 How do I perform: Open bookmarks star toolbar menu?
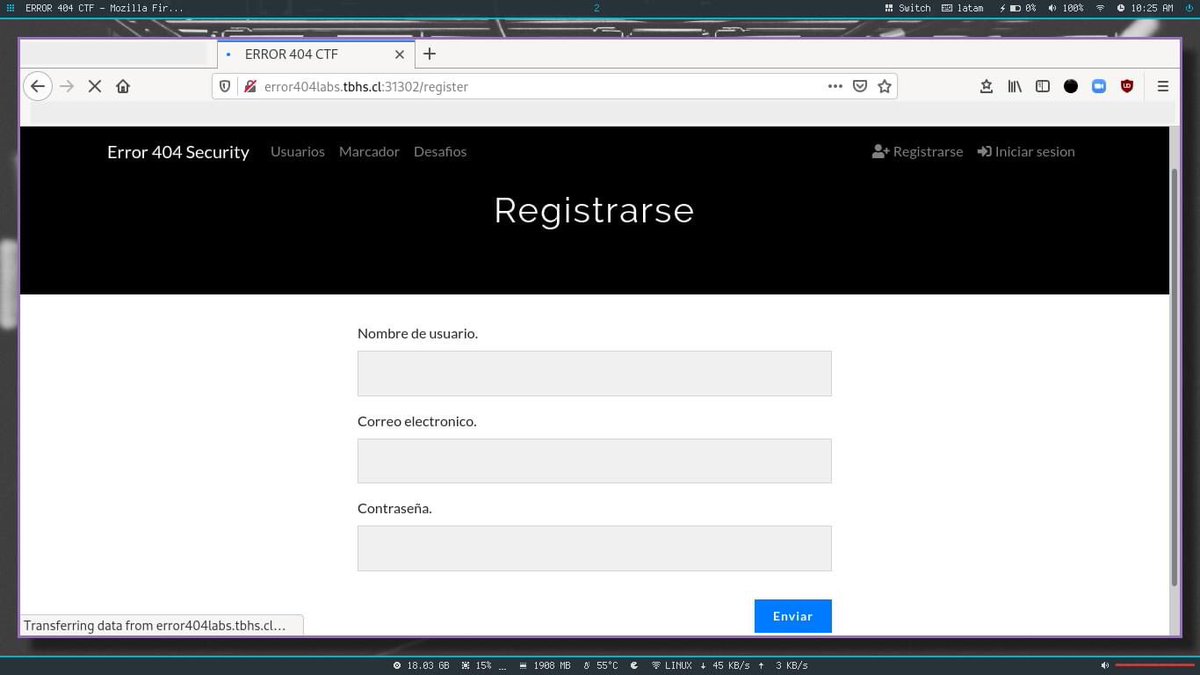[x=986, y=87]
